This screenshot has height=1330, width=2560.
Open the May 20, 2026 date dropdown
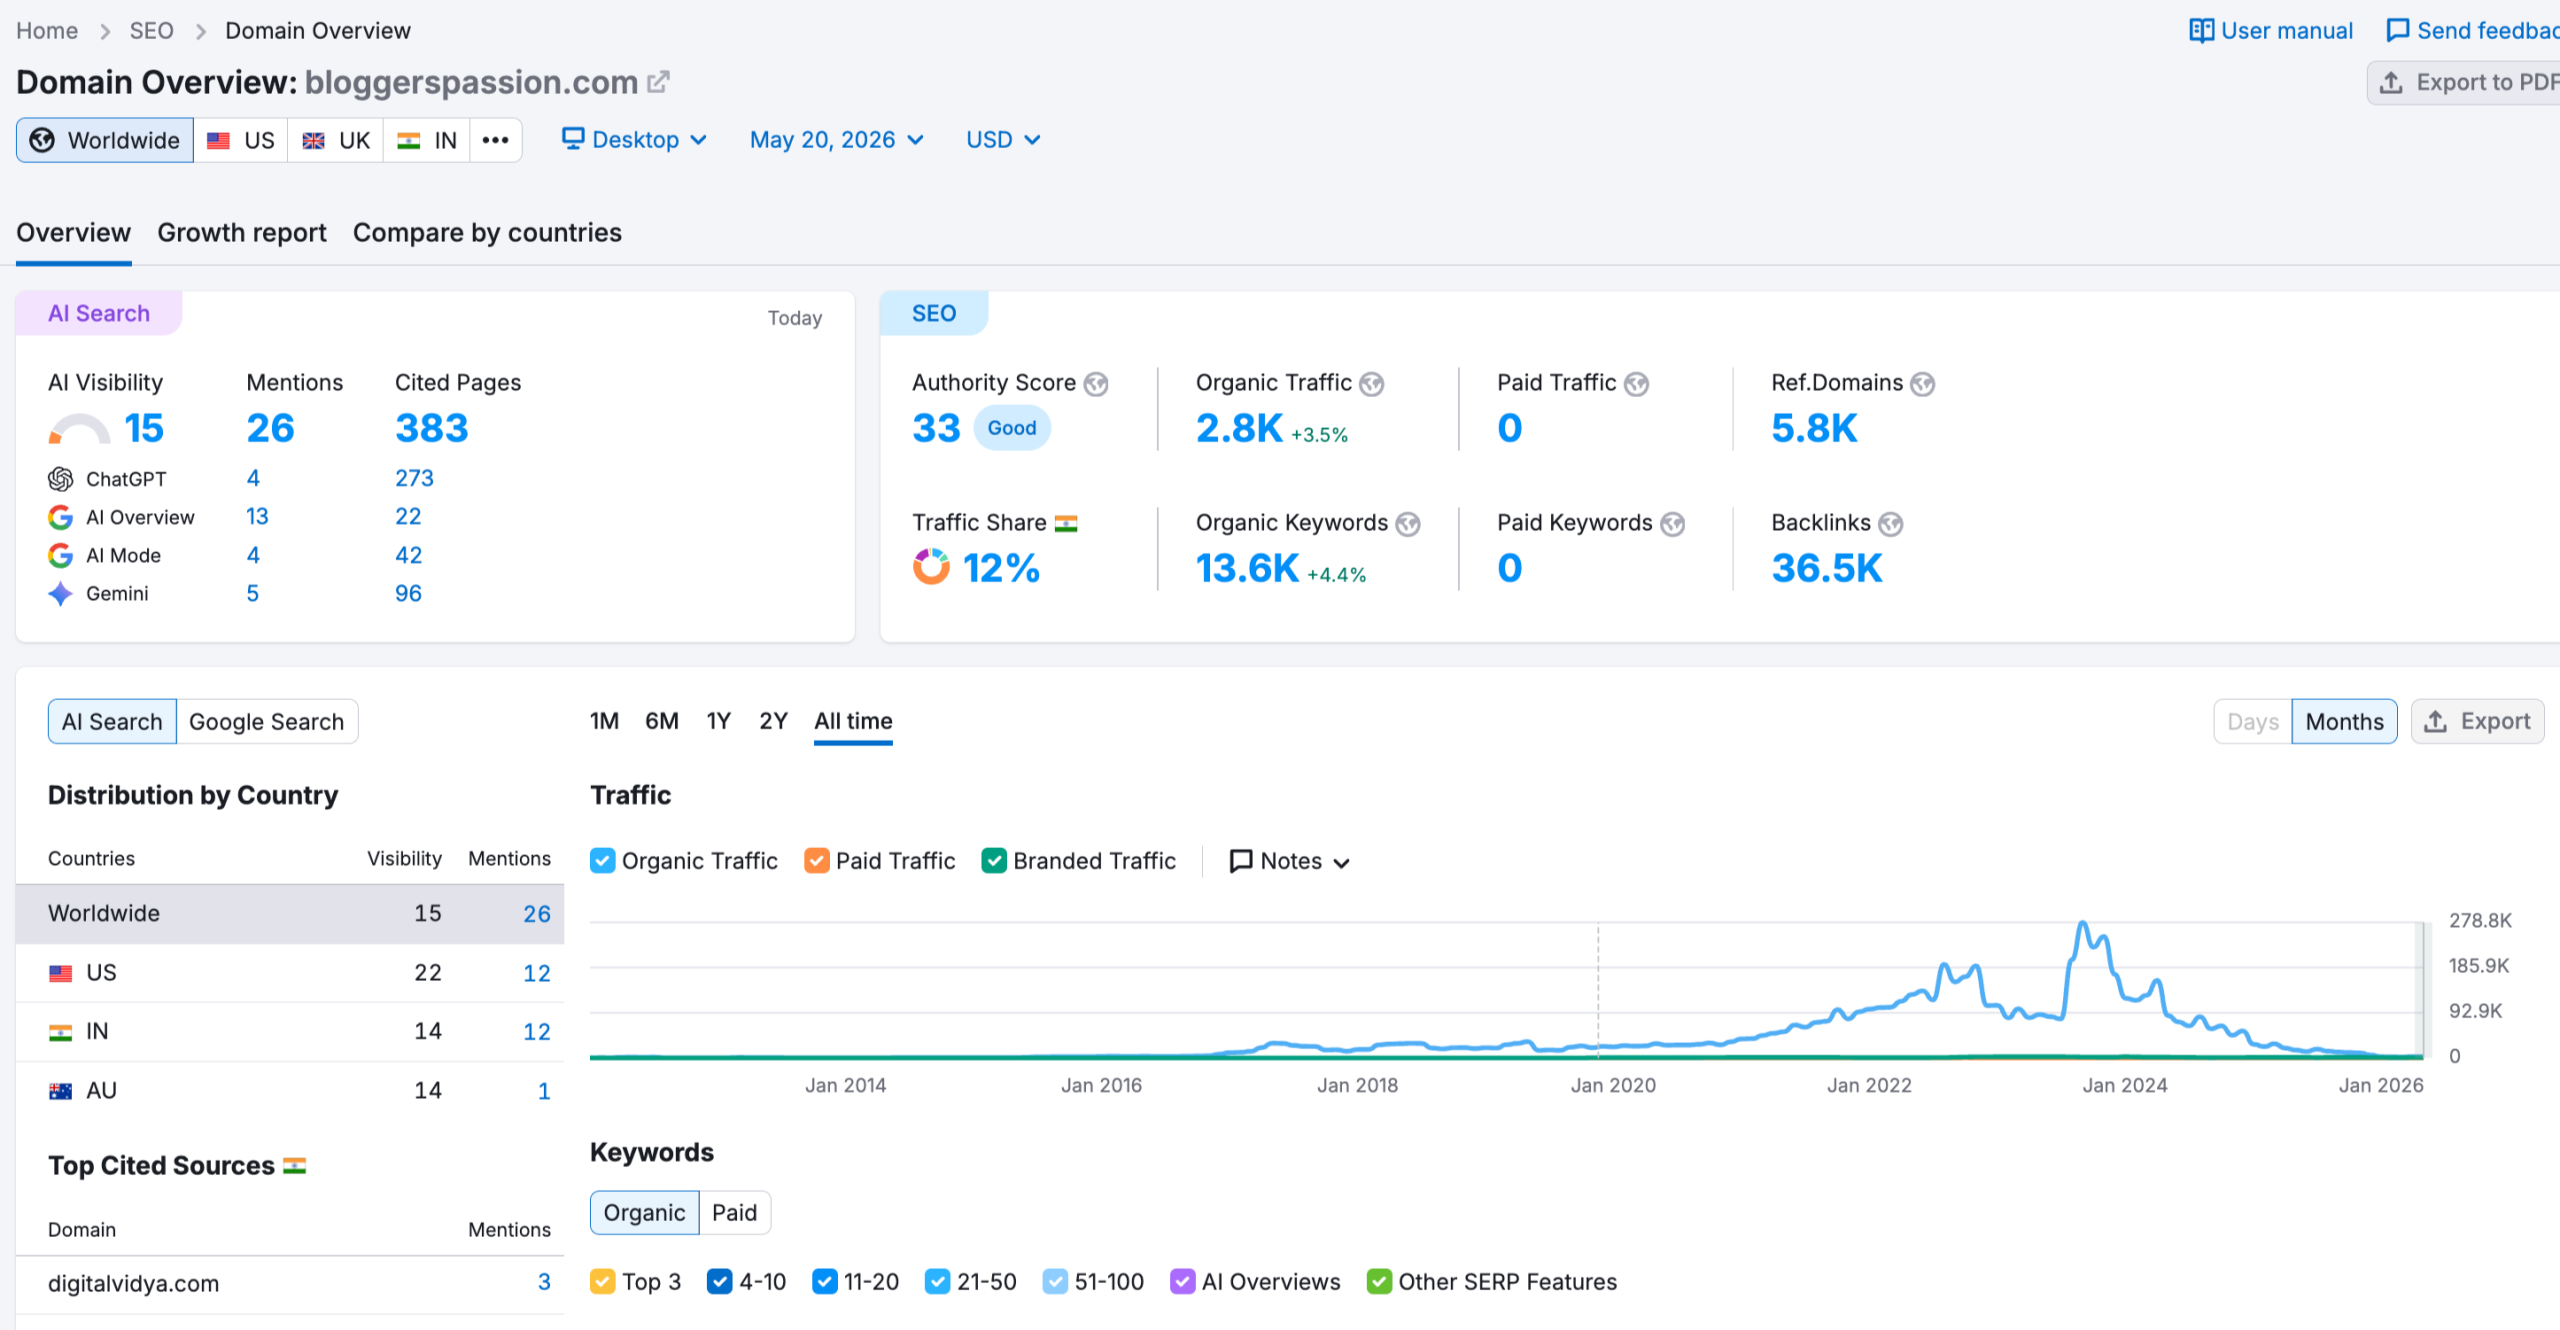coord(837,140)
